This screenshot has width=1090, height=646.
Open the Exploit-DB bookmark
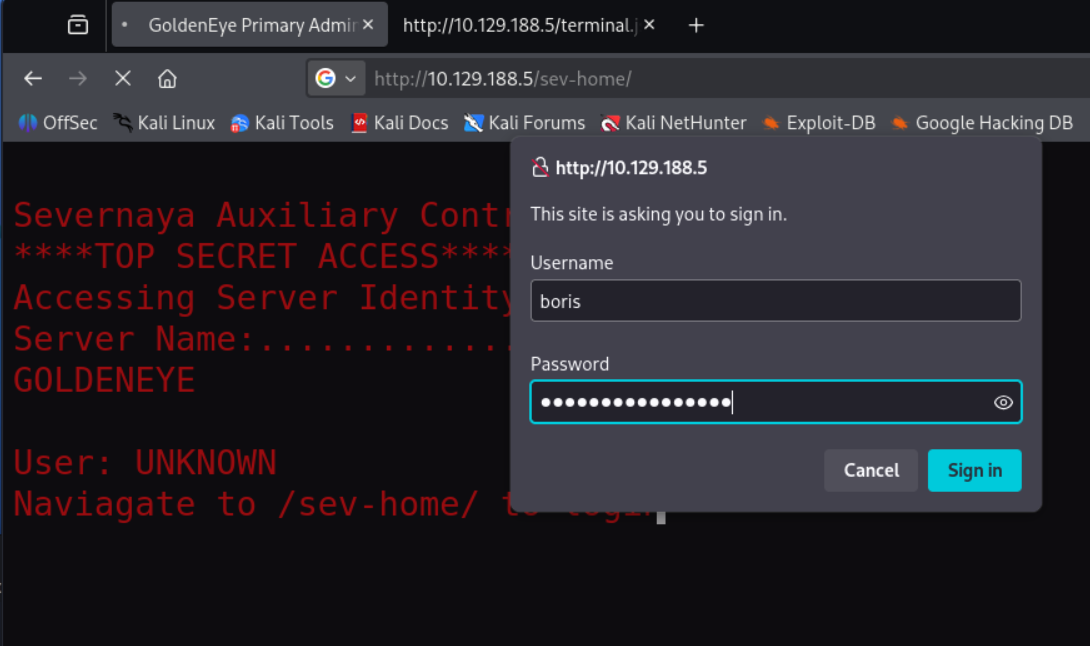point(819,123)
